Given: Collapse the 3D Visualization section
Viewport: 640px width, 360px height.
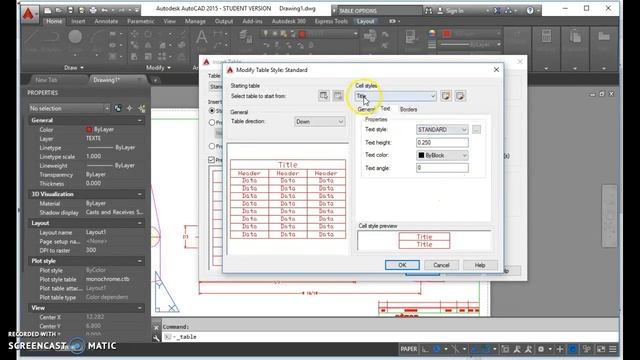Looking at the screenshot, I should click(140, 194).
